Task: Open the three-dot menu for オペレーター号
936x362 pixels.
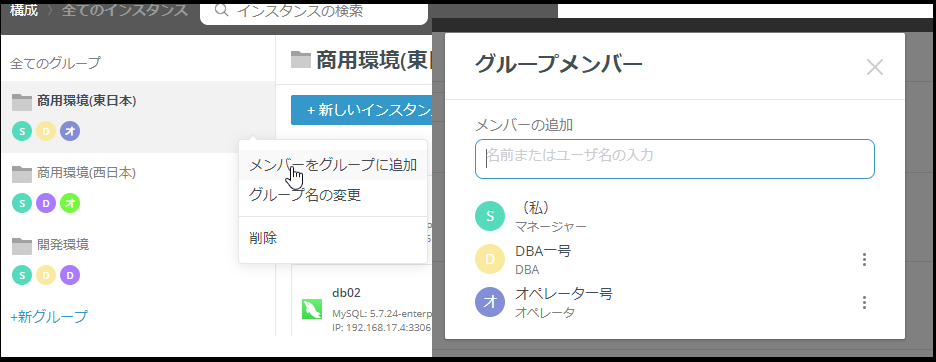Action: [864, 302]
